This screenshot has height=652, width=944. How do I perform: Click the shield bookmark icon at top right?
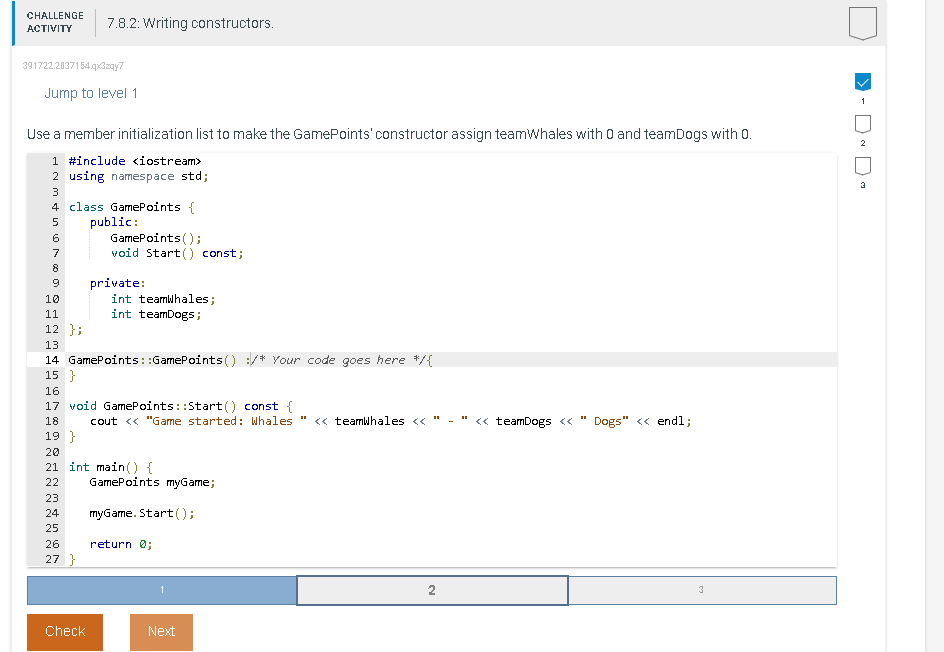pos(862,22)
